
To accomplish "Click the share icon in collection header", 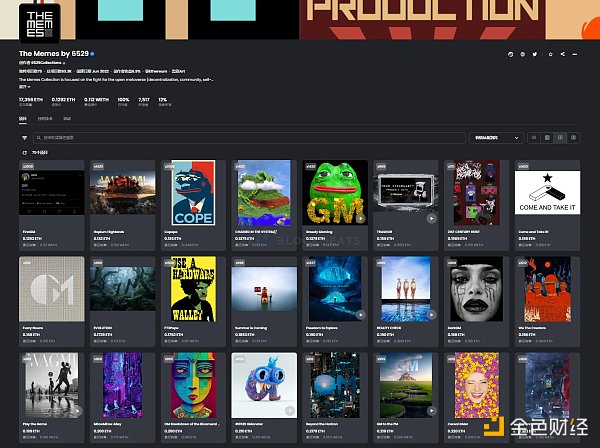I will pos(561,53).
